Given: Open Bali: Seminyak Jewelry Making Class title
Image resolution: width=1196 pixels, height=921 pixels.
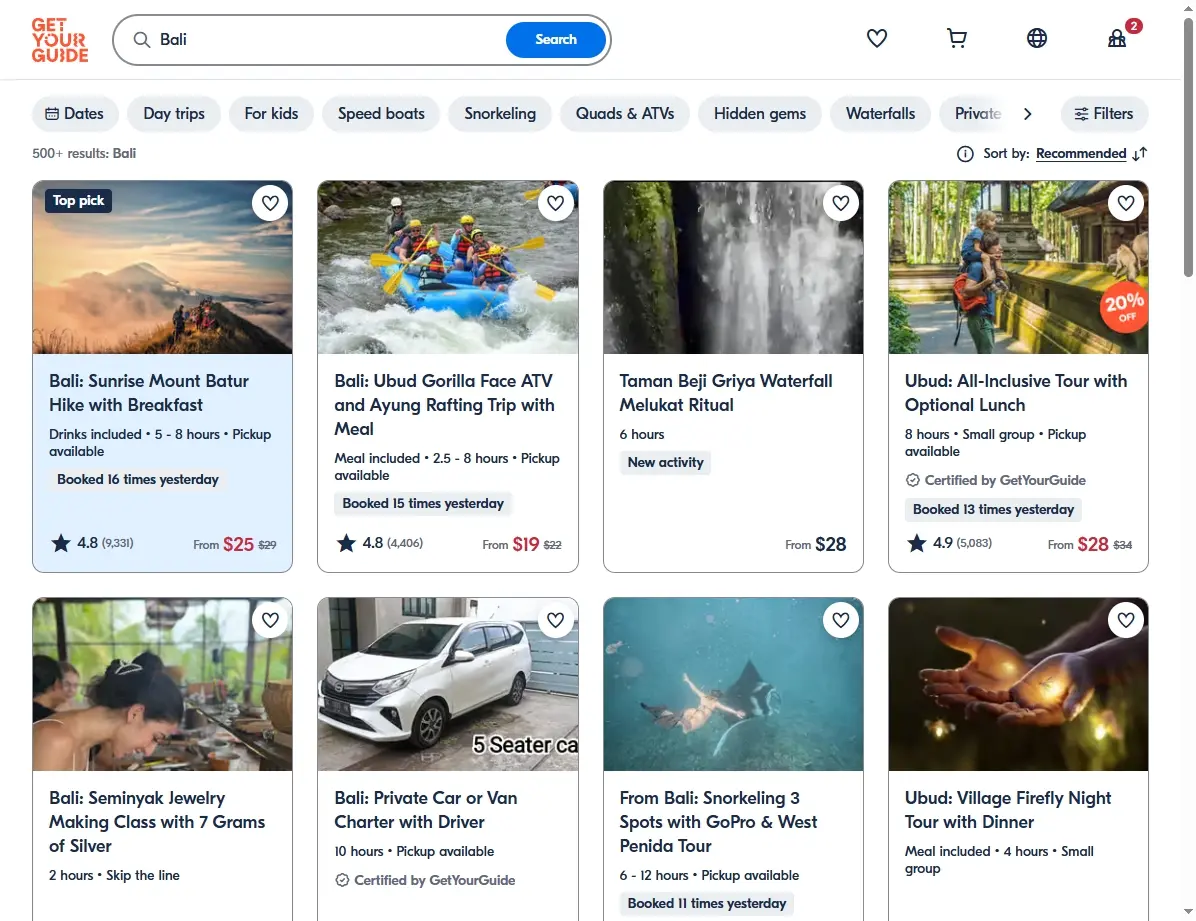Looking at the screenshot, I should click(157, 822).
